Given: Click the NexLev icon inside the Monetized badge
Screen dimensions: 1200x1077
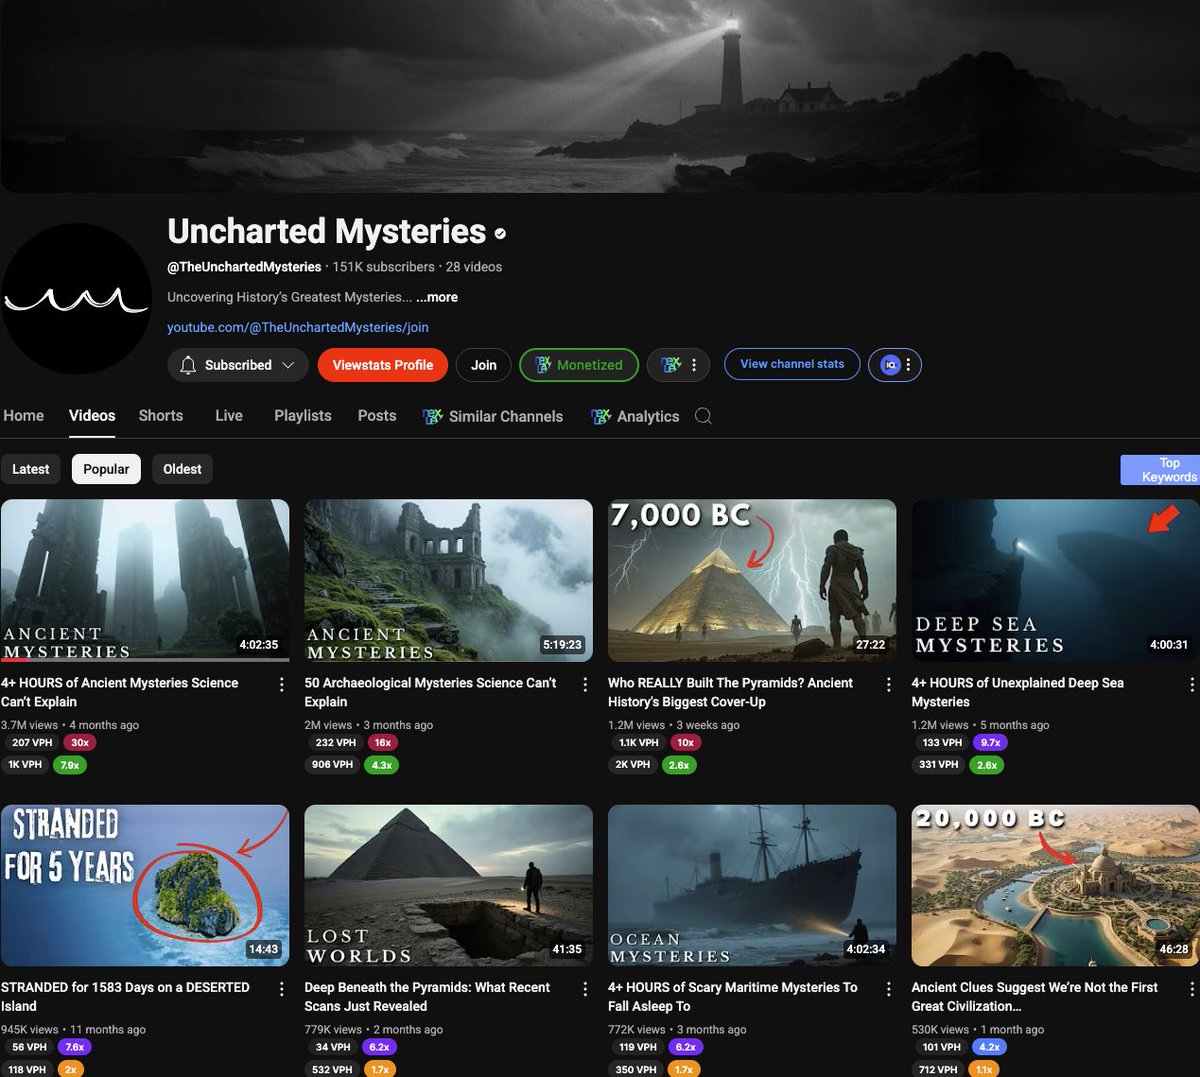Looking at the screenshot, I should click(543, 364).
